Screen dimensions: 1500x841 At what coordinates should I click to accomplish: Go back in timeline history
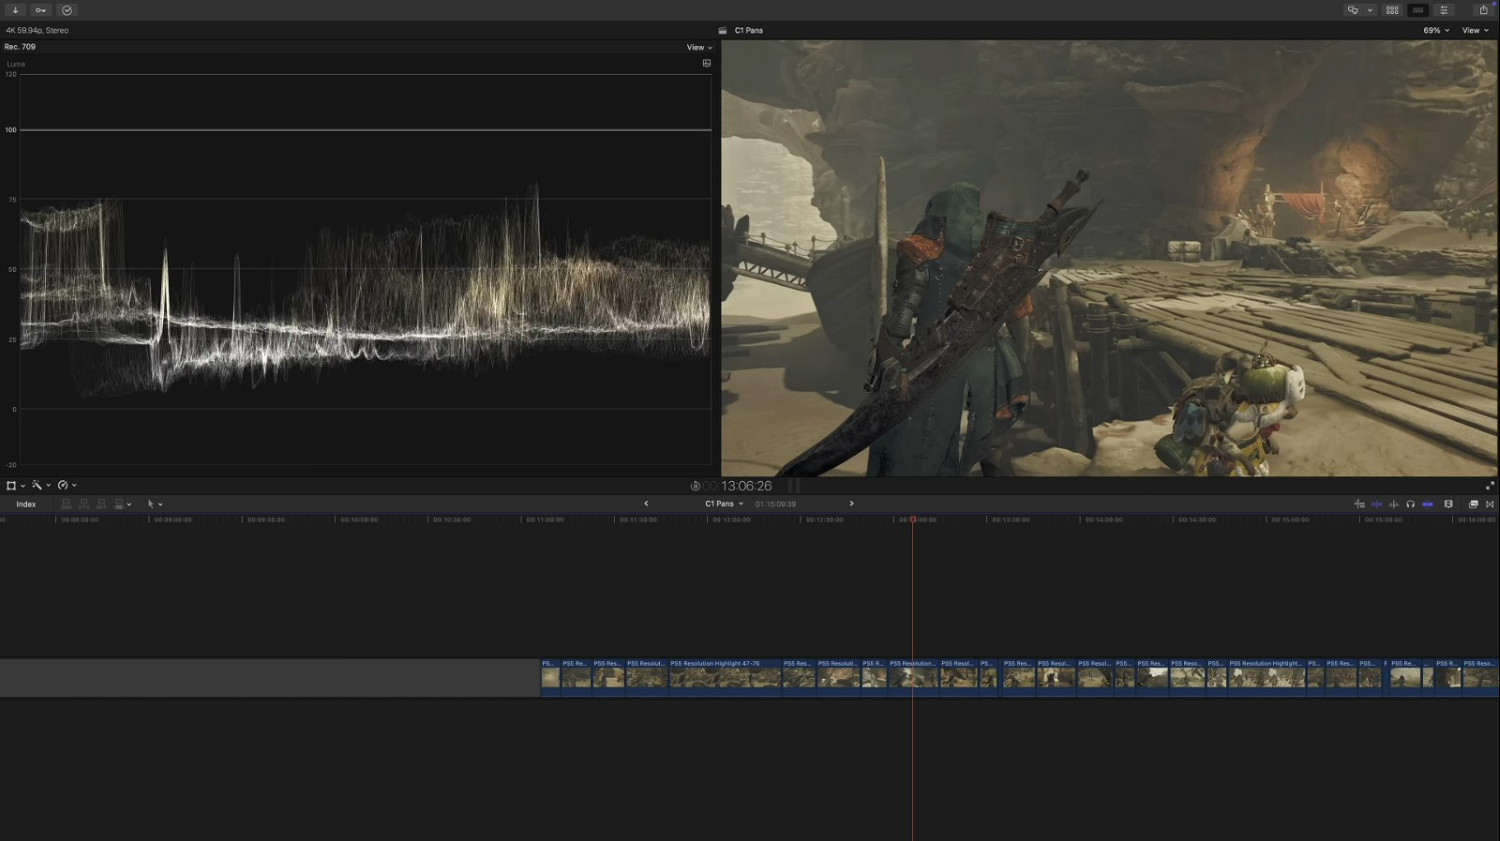click(x=646, y=504)
